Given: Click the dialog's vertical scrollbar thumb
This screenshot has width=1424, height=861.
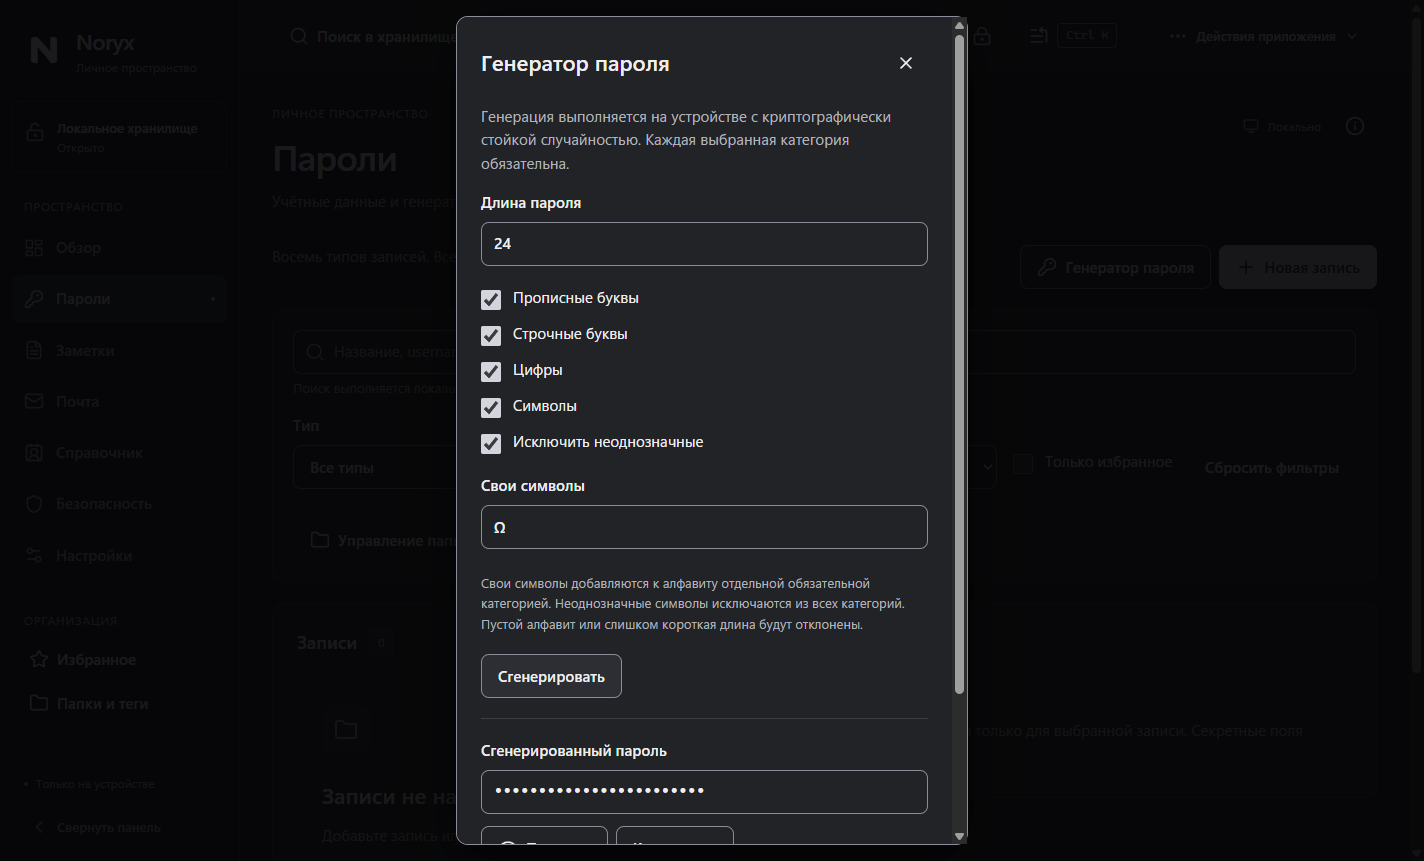Looking at the screenshot, I should [x=960, y=365].
